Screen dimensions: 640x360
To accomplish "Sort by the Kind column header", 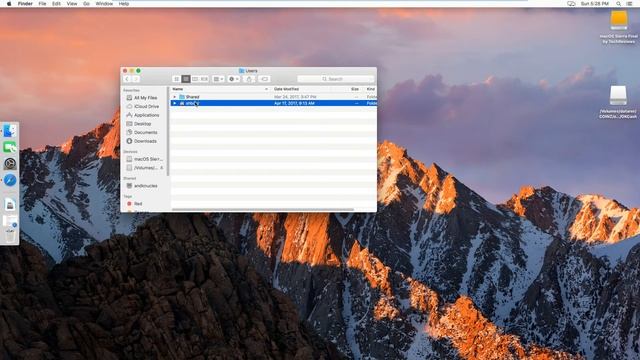I will [x=371, y=89].
